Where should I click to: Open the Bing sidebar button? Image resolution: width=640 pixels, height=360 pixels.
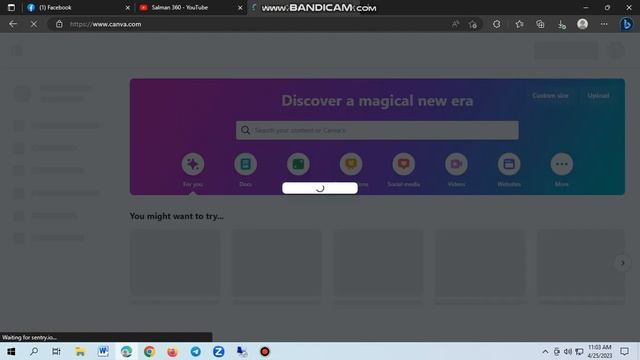pos(627,24)
